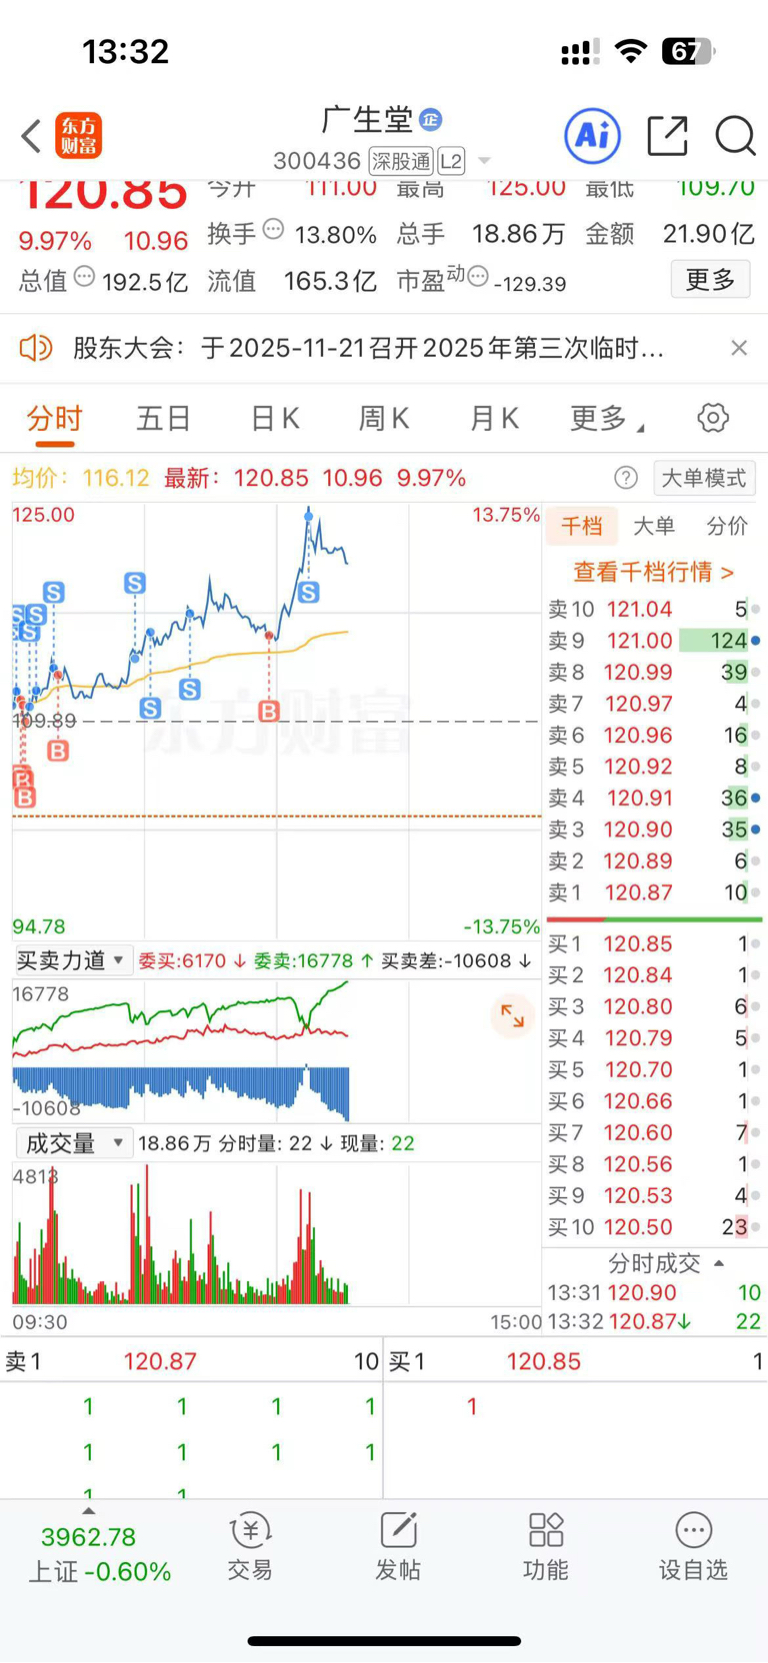Image resolution: width=768 pixels, height=1663 pixels.
Task: Tap the share export icon
Action: click(x=667, y=136)
